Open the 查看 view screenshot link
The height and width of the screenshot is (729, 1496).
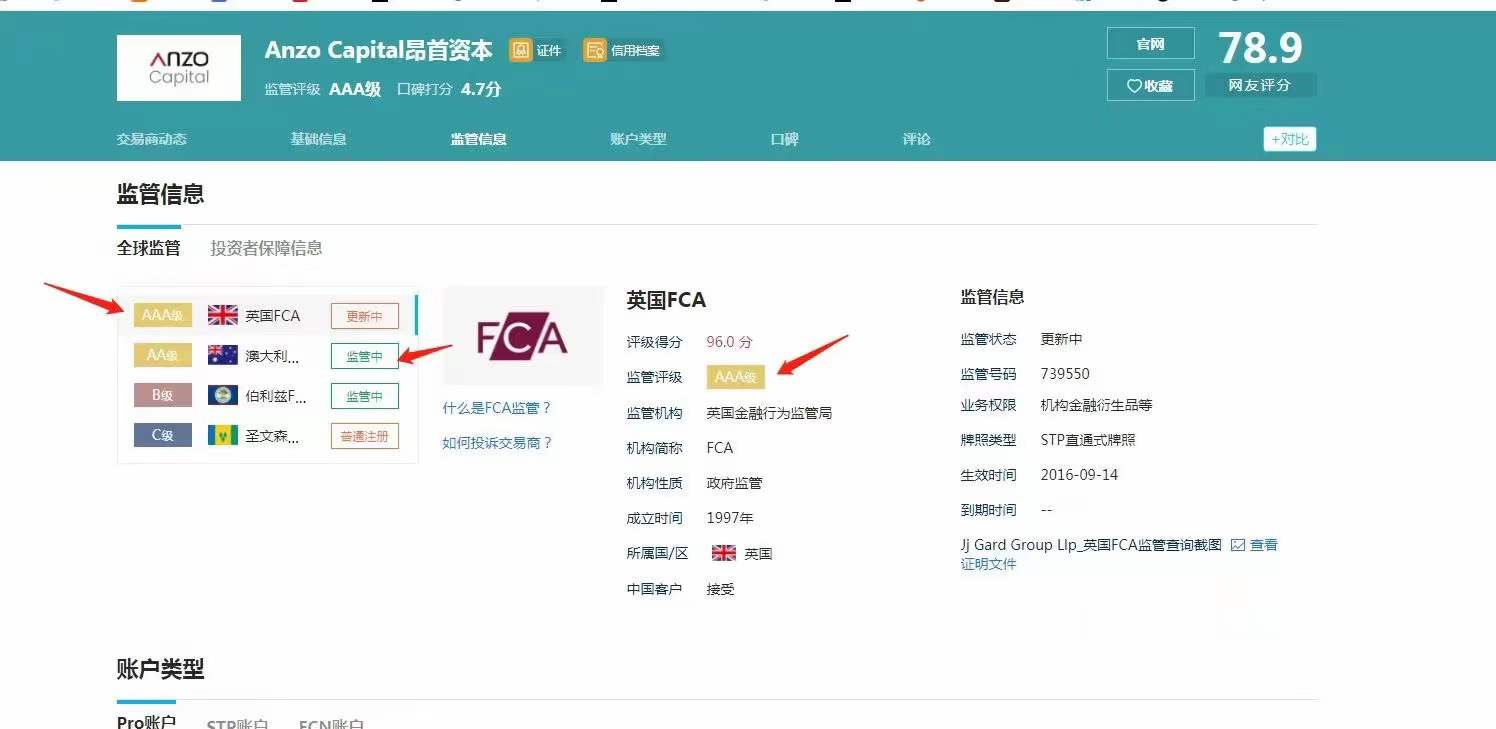tap(1264, 545)
